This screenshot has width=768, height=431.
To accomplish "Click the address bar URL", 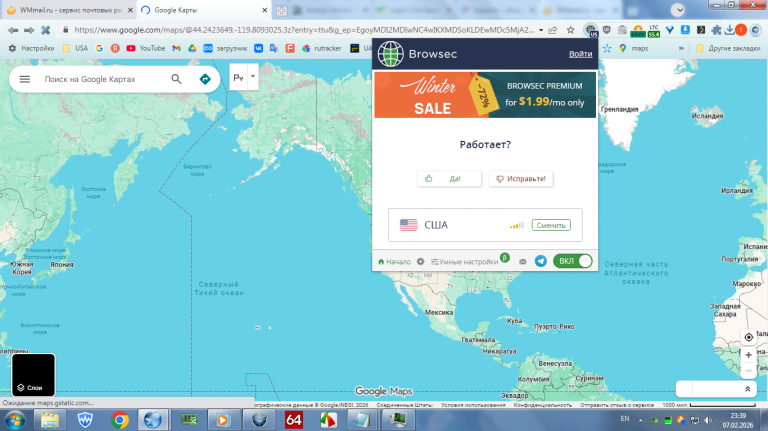I will pyautogui.click(x=304, y=30).
